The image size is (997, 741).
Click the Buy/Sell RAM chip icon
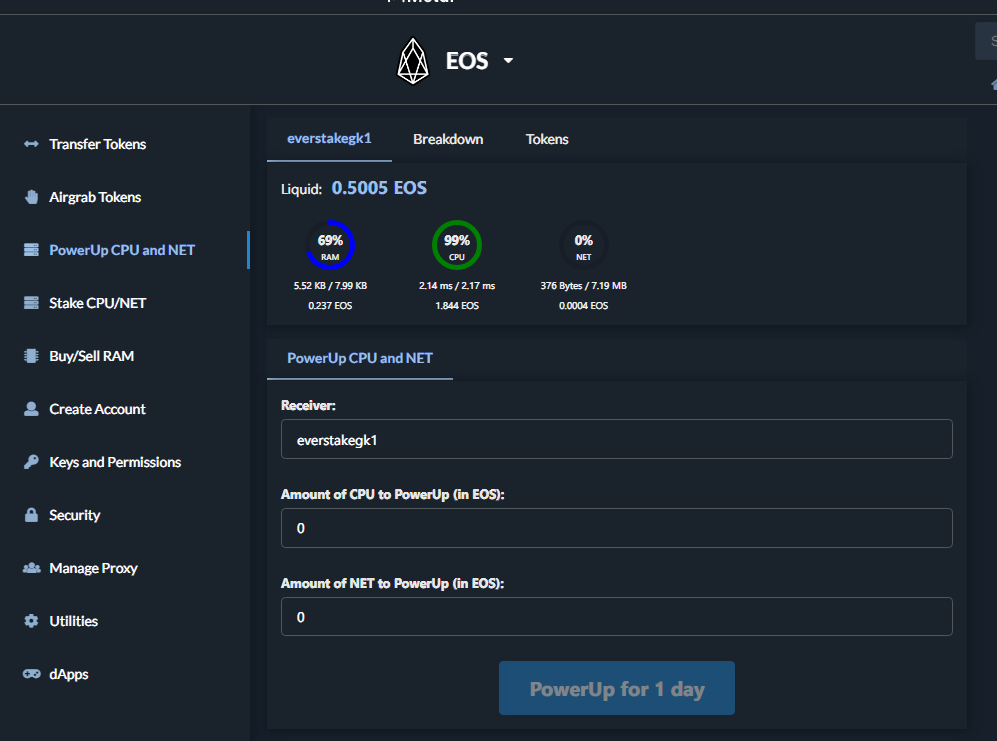(31, 356)
